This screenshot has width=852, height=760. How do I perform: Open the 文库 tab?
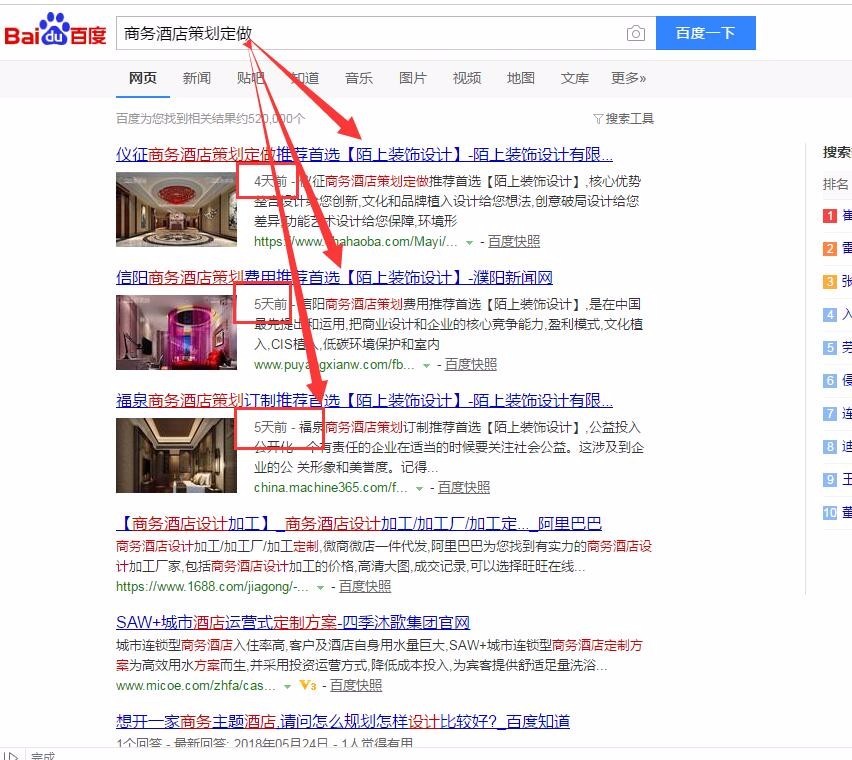(574, 78)
